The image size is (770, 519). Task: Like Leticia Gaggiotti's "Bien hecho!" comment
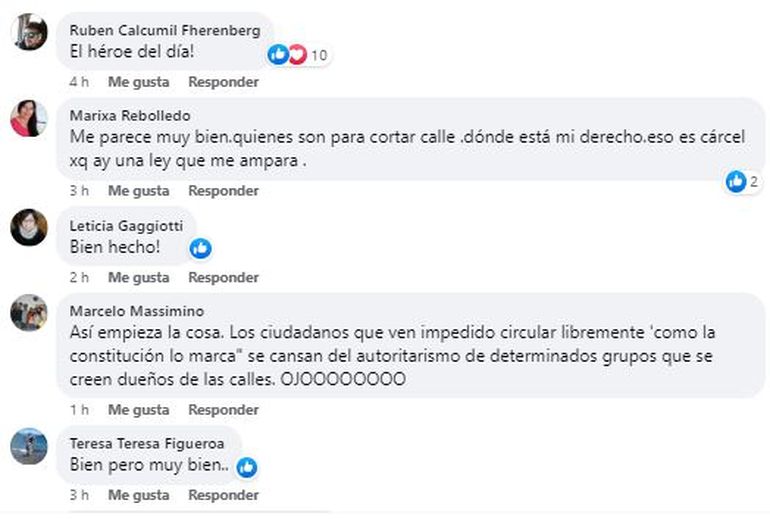(x=138, y=277)
